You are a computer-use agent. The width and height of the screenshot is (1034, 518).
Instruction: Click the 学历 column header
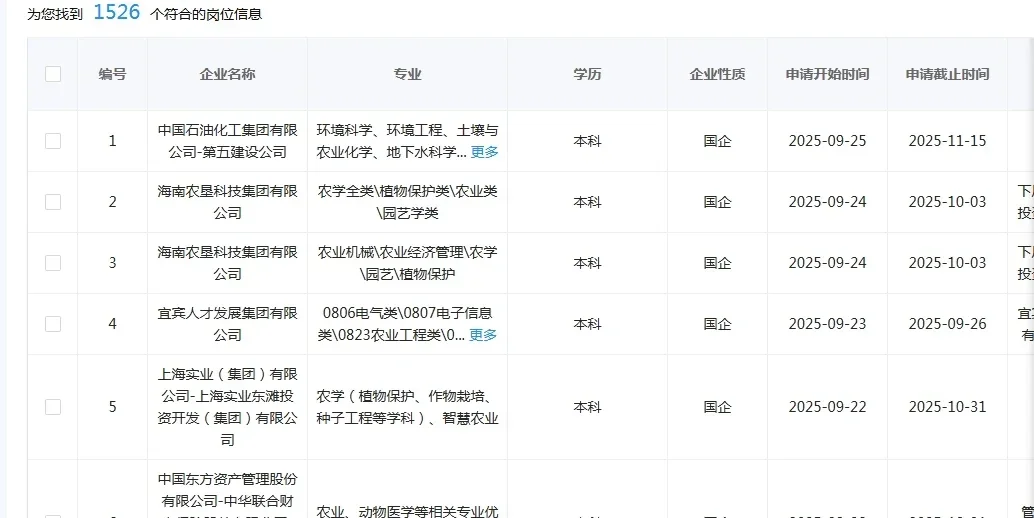587,74
